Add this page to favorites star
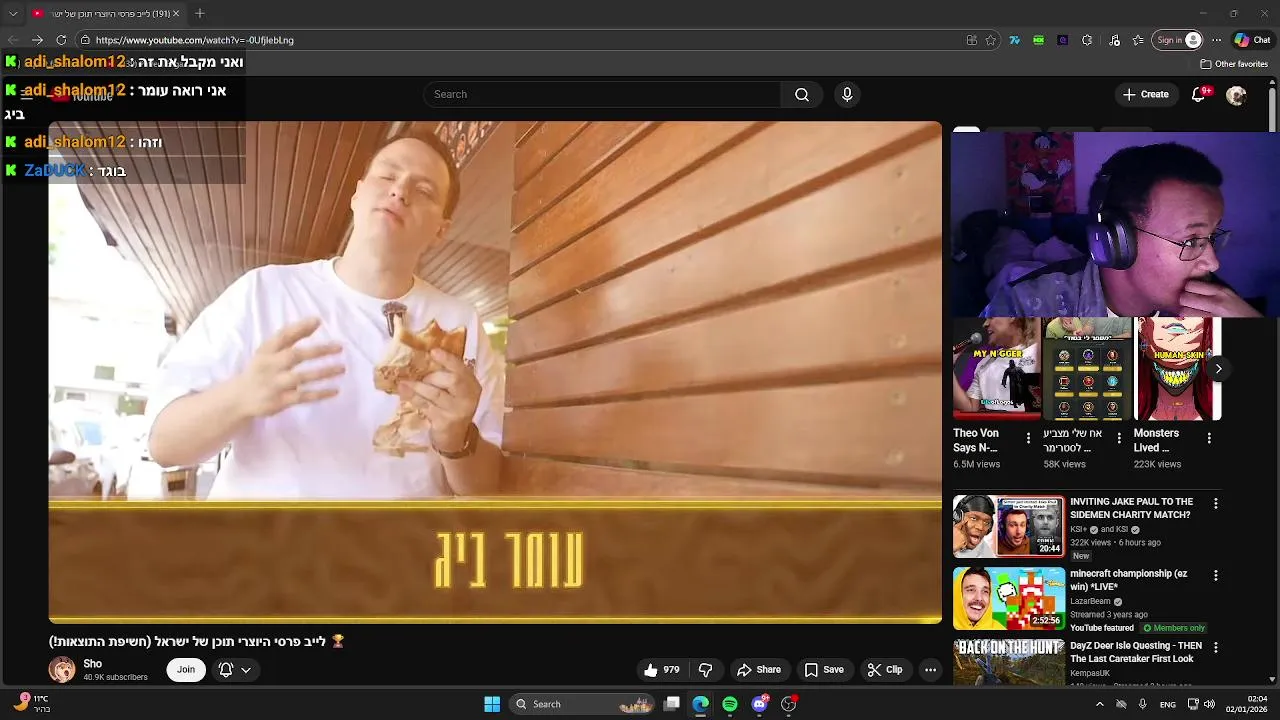This screenshot has height=720, width=1280. (991, 40)
